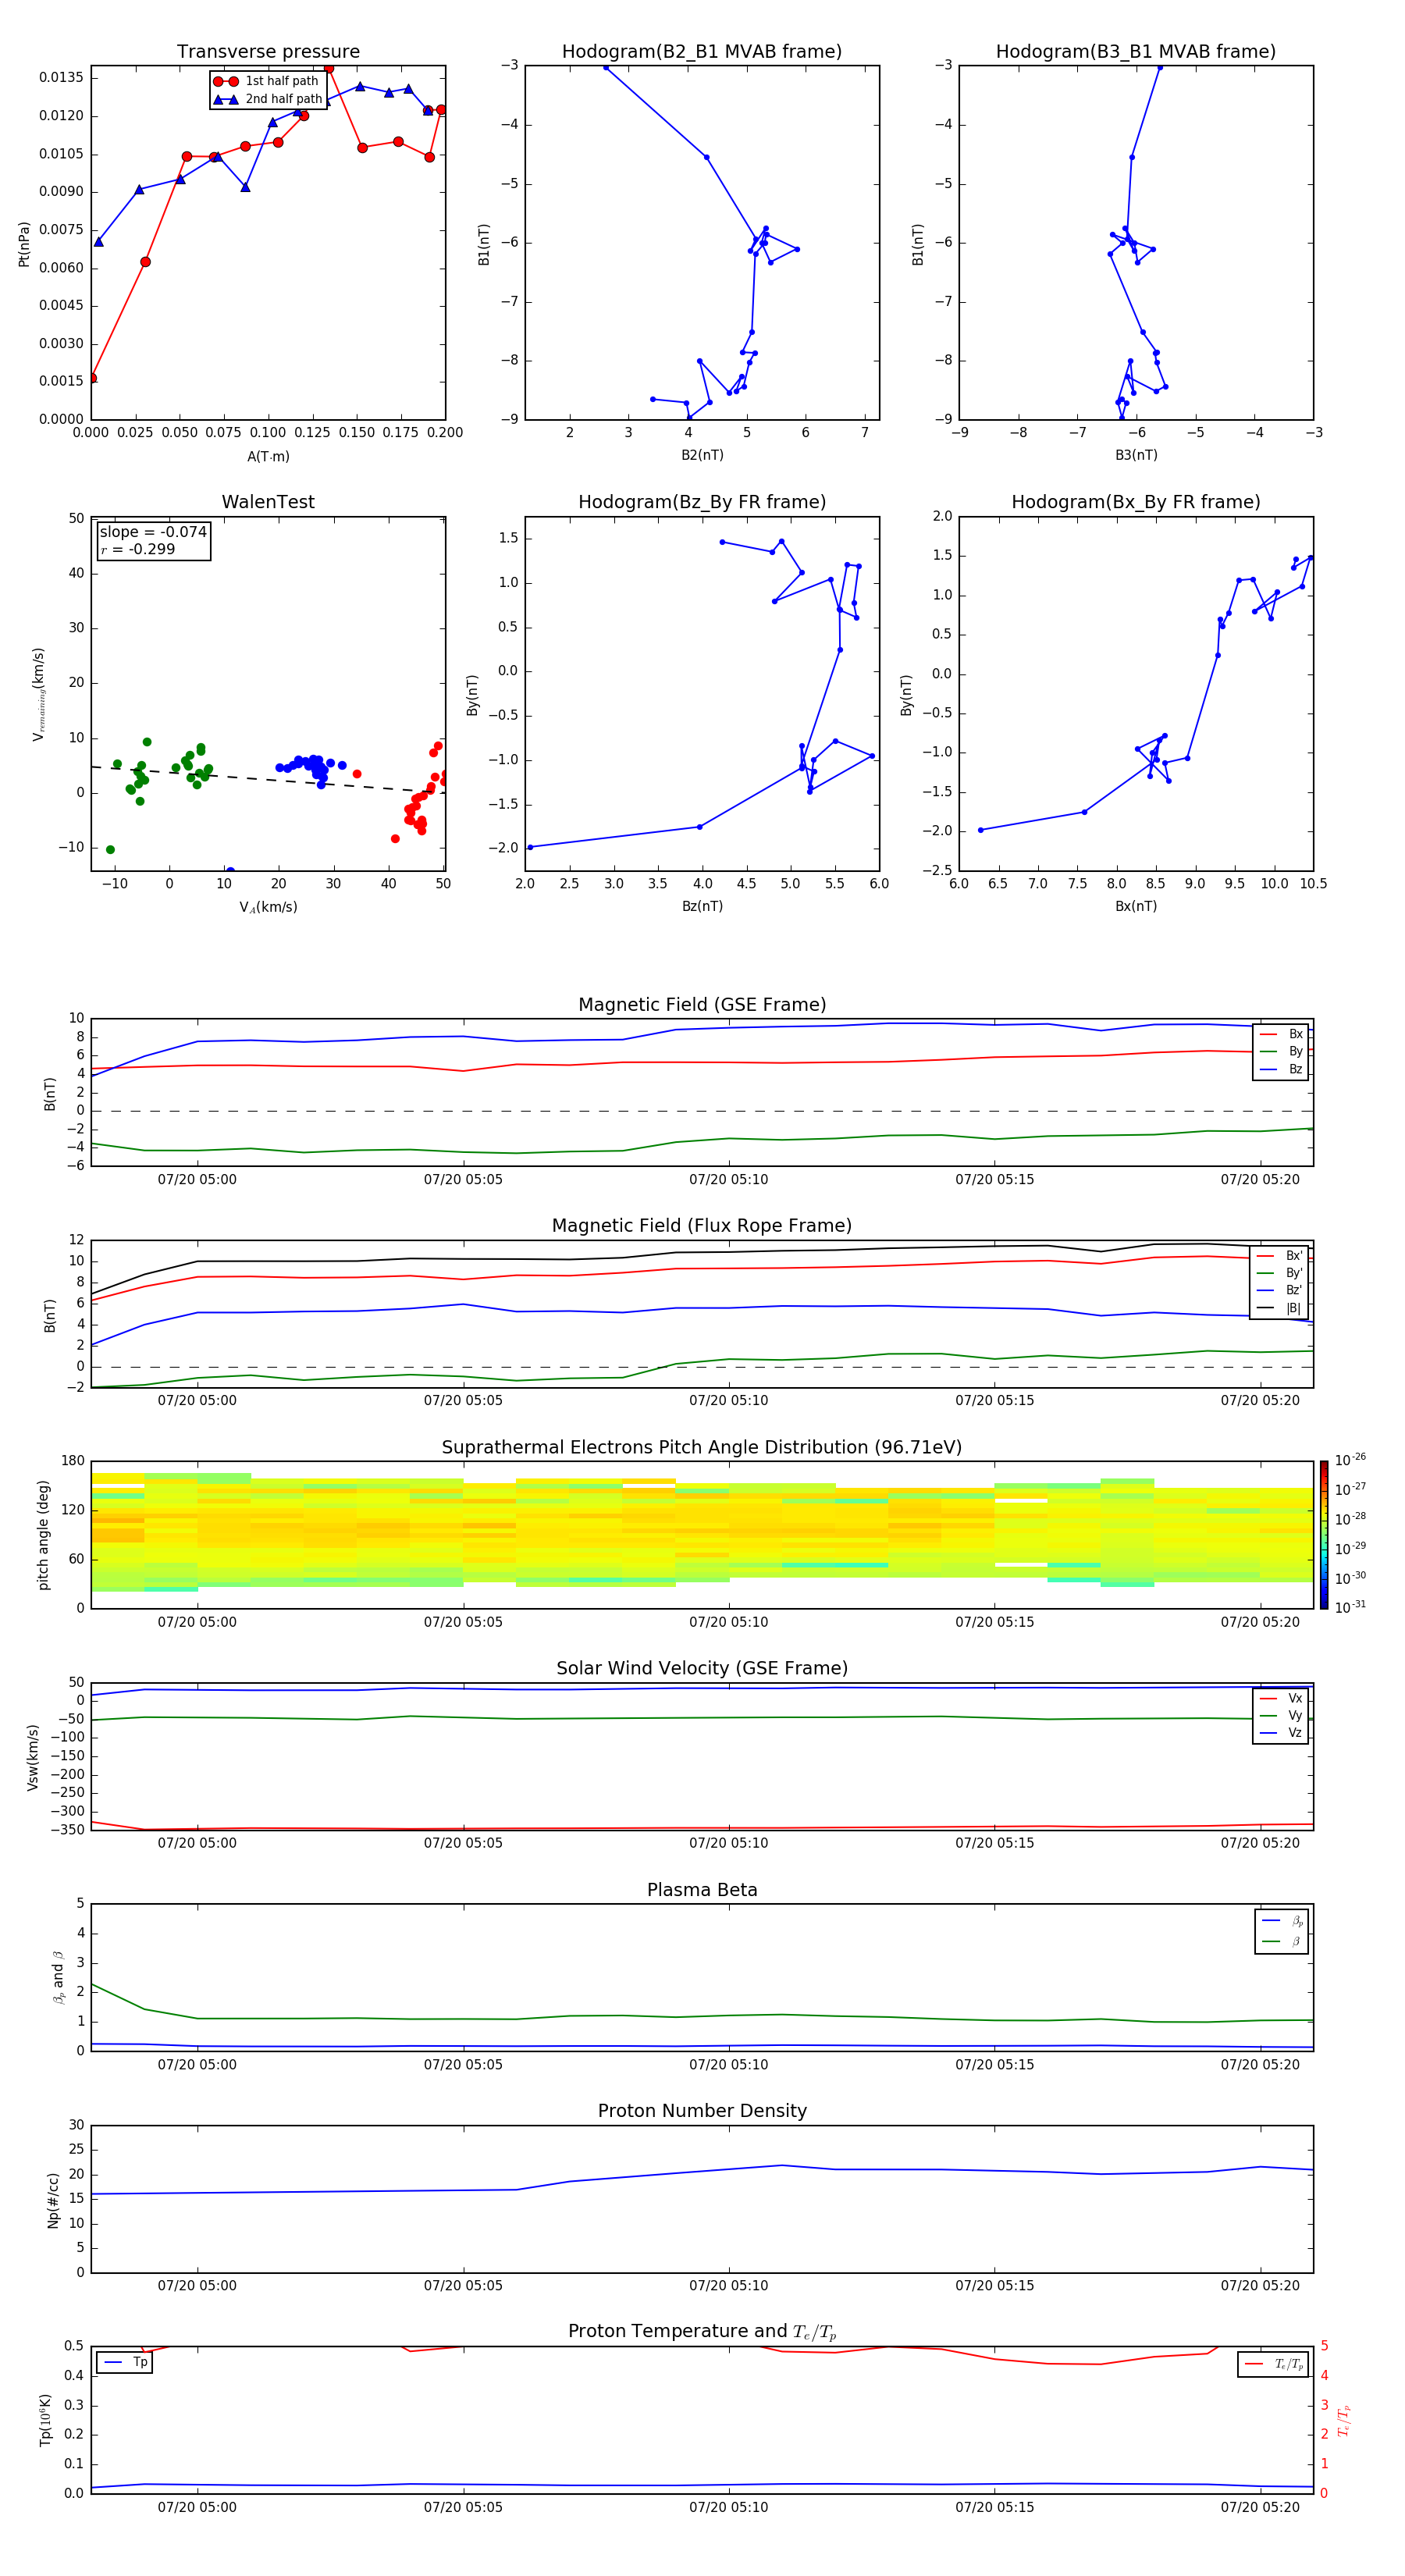The image size is (1405, 2576).
Task: Click the B2(nT) x-axis label
Action: point(702,455)
